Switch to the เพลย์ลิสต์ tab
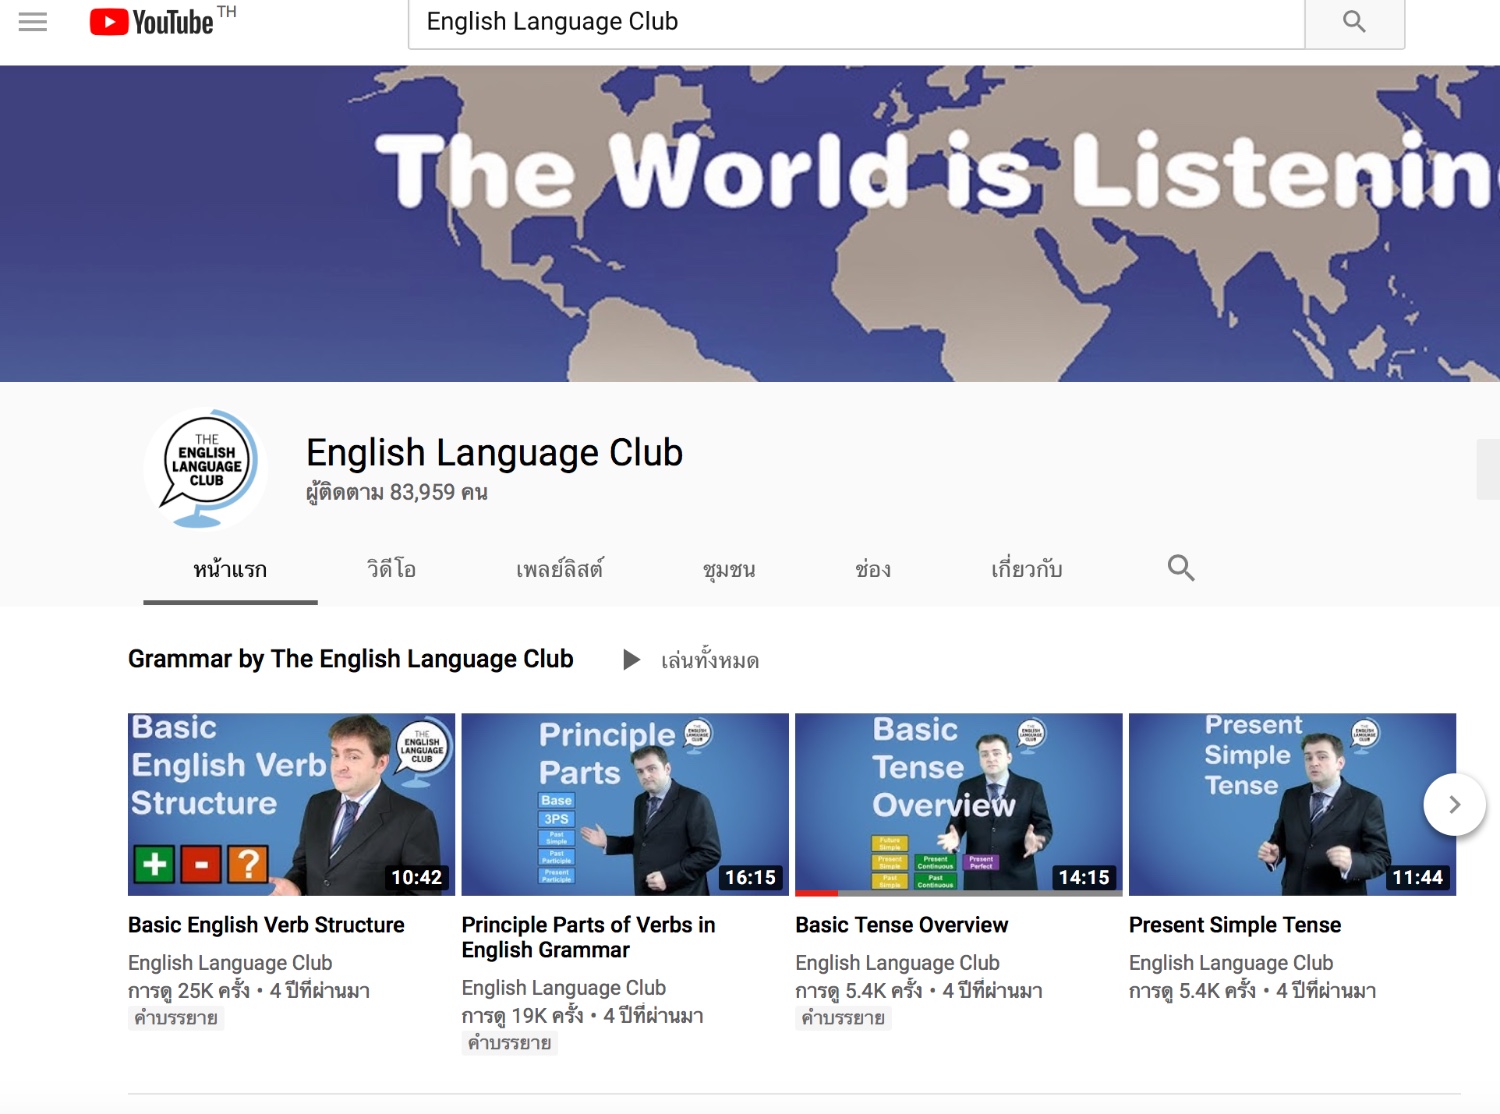This screenshot has height=1114, width=1500. (x=559, y=570)
